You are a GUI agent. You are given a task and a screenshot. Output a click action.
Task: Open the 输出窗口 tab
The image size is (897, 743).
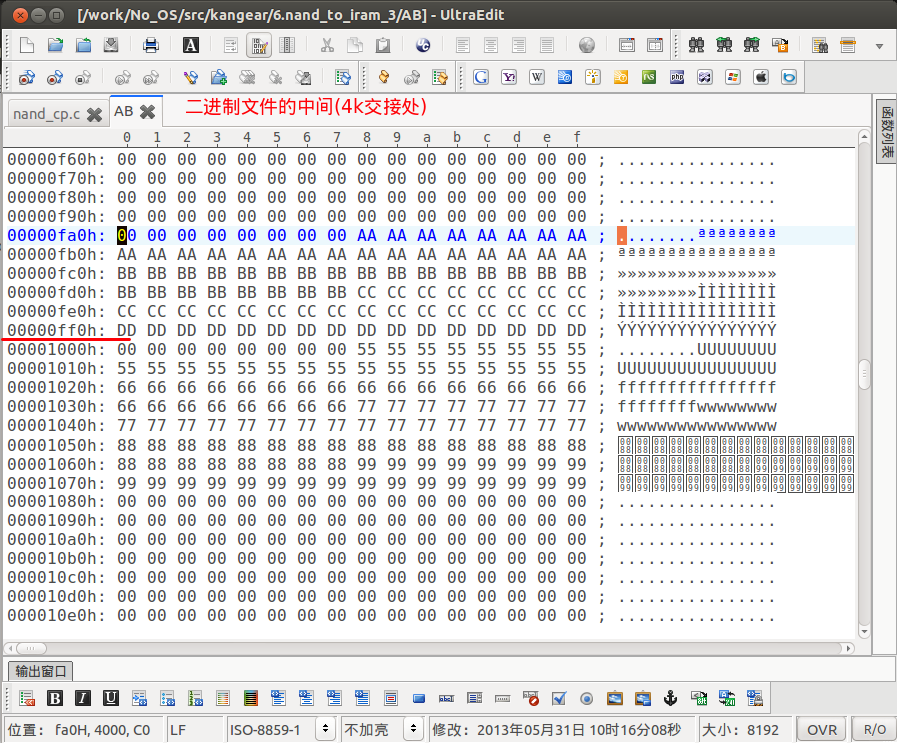click(x=41, y=671)
